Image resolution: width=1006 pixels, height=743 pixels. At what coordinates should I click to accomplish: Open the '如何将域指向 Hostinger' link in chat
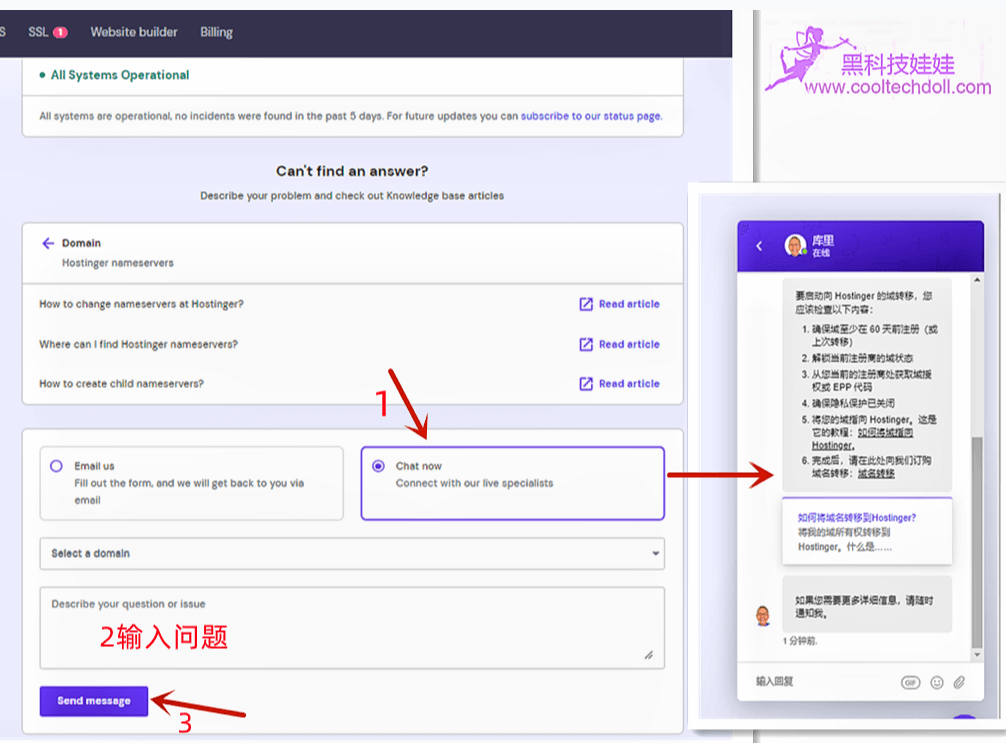[x=862, y=439]
